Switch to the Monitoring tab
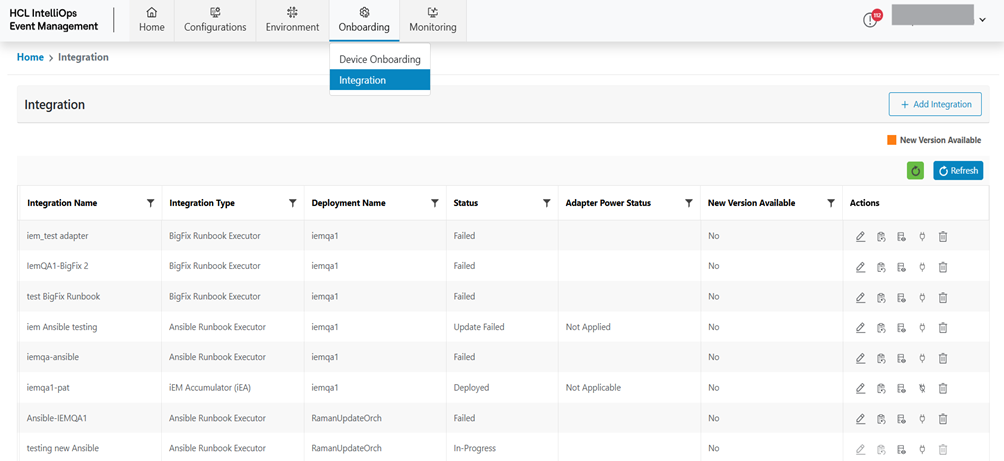1004x461 pixels. click(x=432, y=20)
